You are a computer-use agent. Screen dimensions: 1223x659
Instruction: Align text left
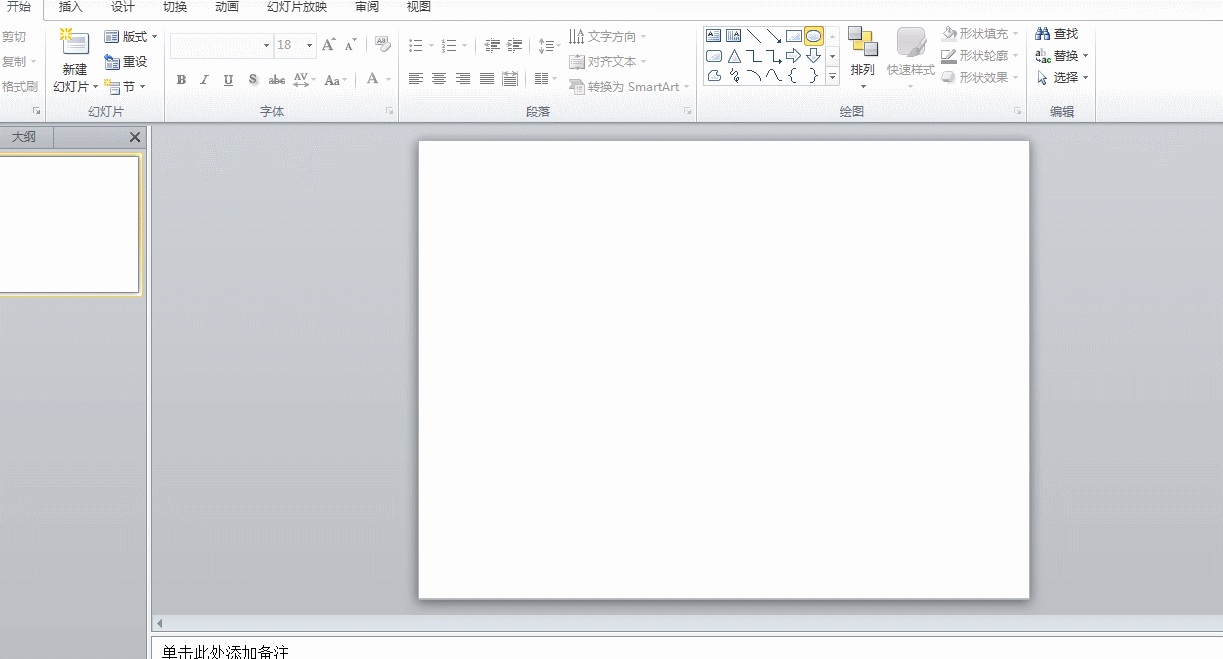click(x=415, y=79)
